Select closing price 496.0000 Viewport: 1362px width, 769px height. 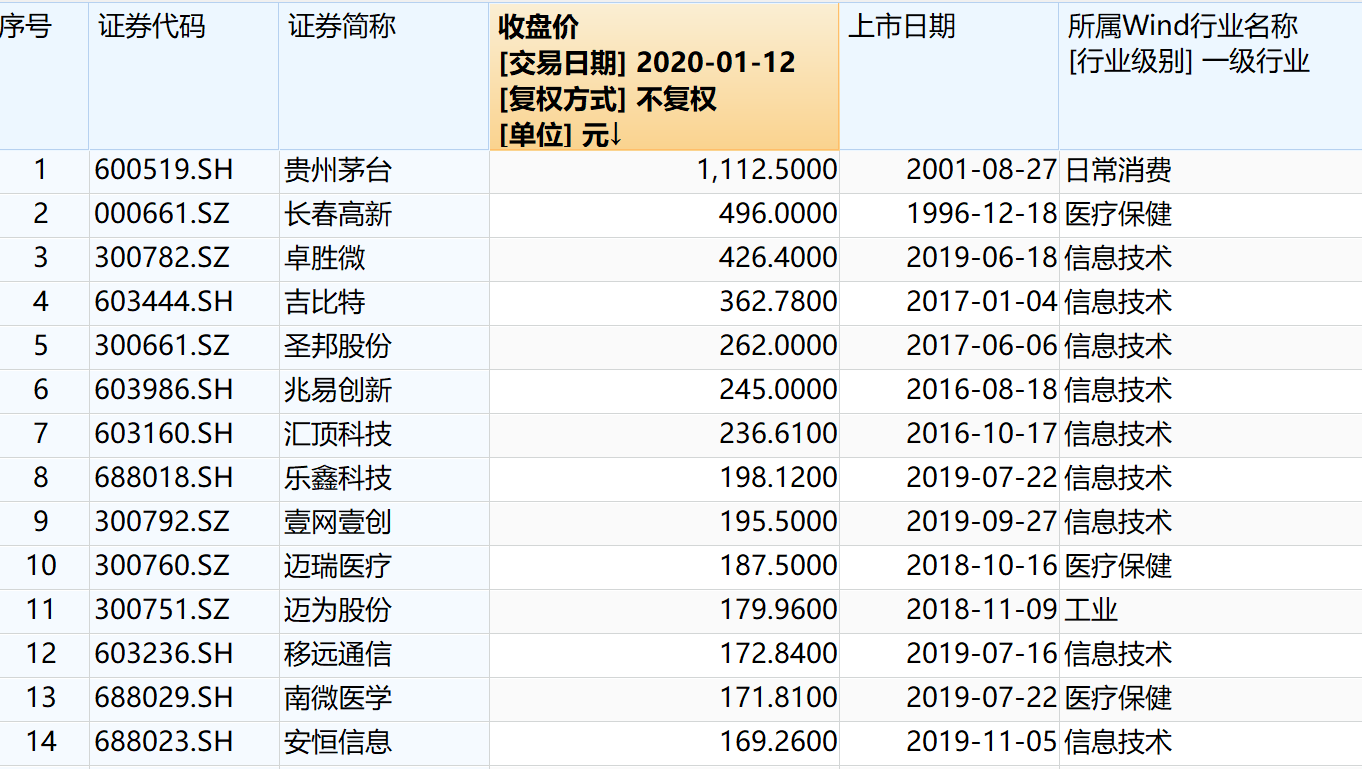point(778,214)
